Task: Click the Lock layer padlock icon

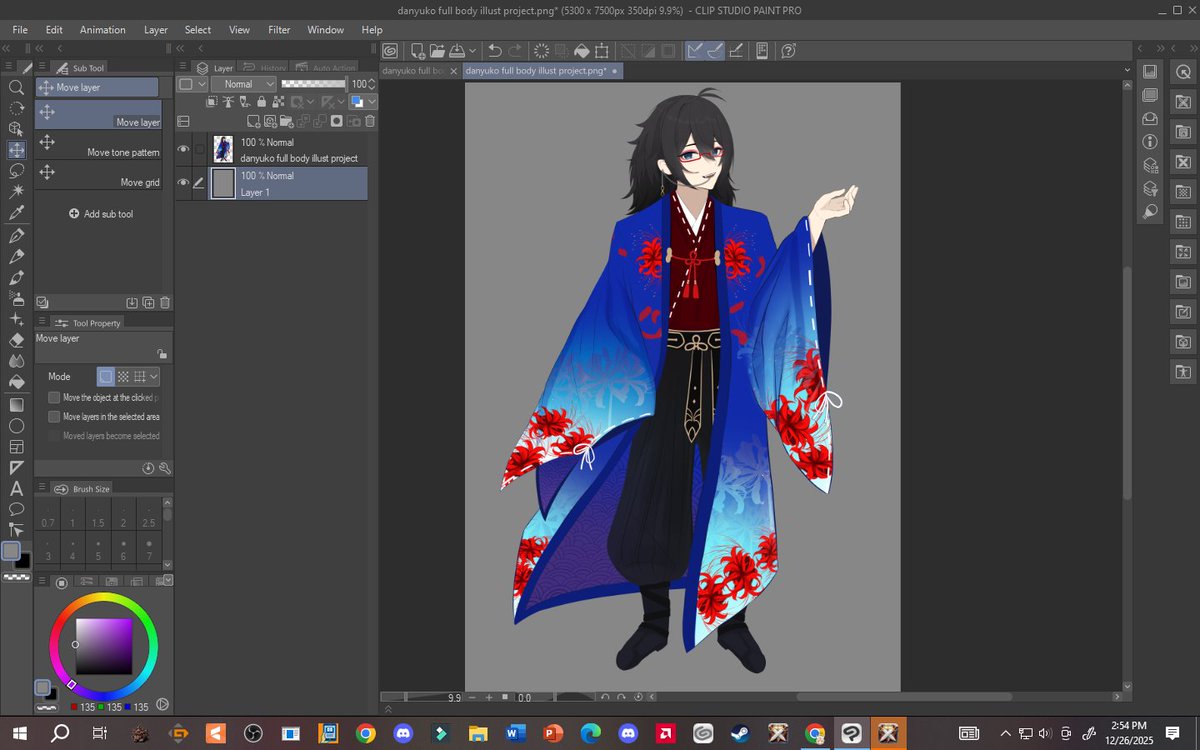Action: click(x=262, y=102)
